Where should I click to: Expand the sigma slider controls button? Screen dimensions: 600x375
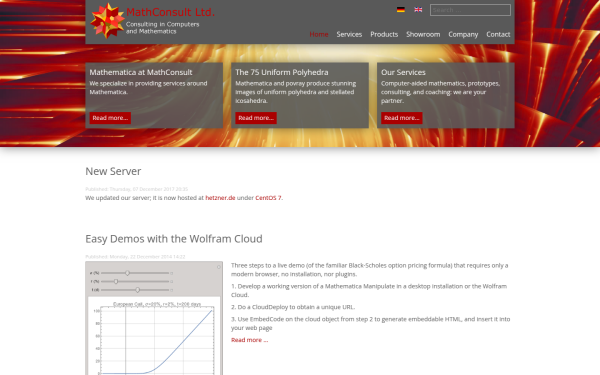pos(172,273)
